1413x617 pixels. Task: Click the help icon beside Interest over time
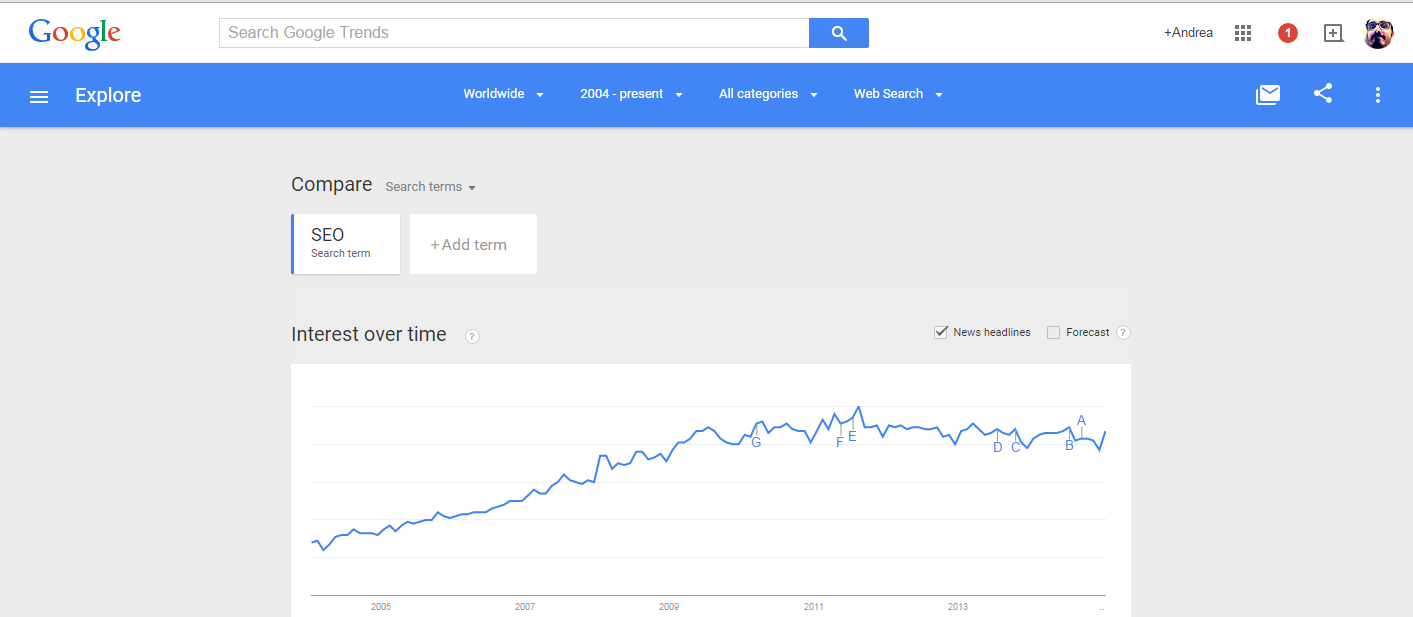(x=473, y=336)
